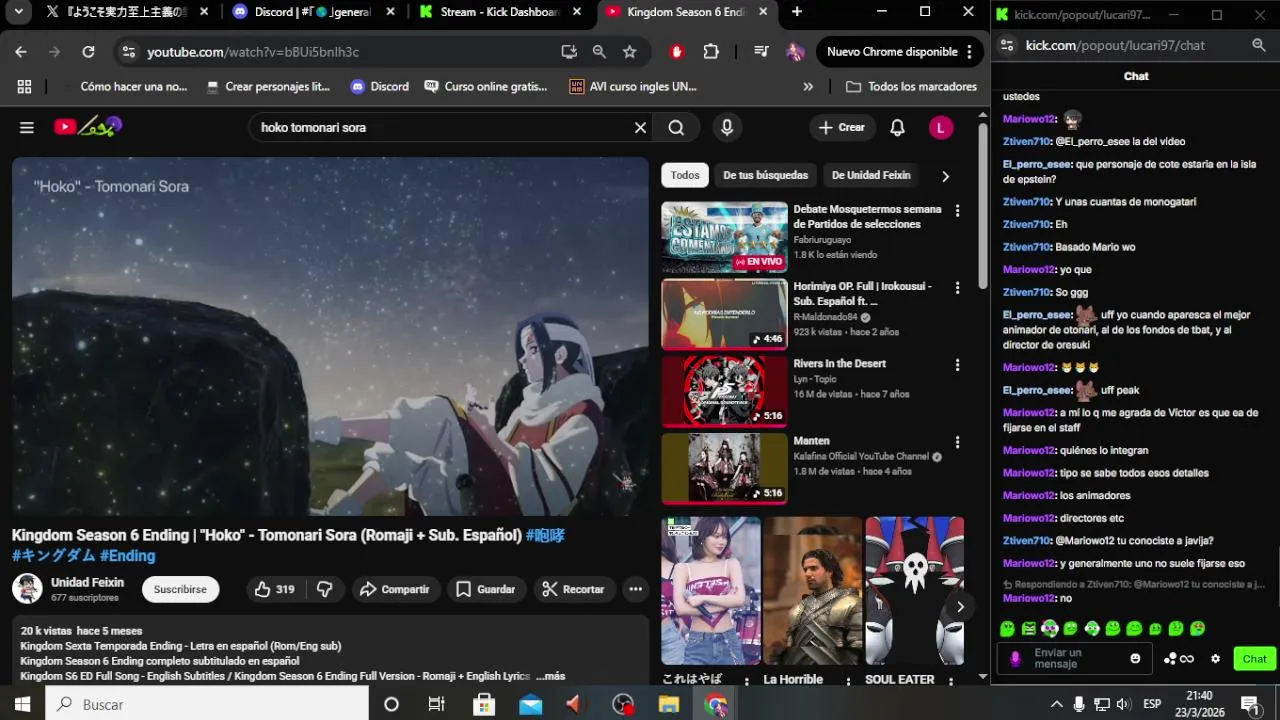Image resolution: width=1280 pixels, height=720 pixels.
Task: Dislike the video with the thumbs-down button
Action: [x=325, y=589]
